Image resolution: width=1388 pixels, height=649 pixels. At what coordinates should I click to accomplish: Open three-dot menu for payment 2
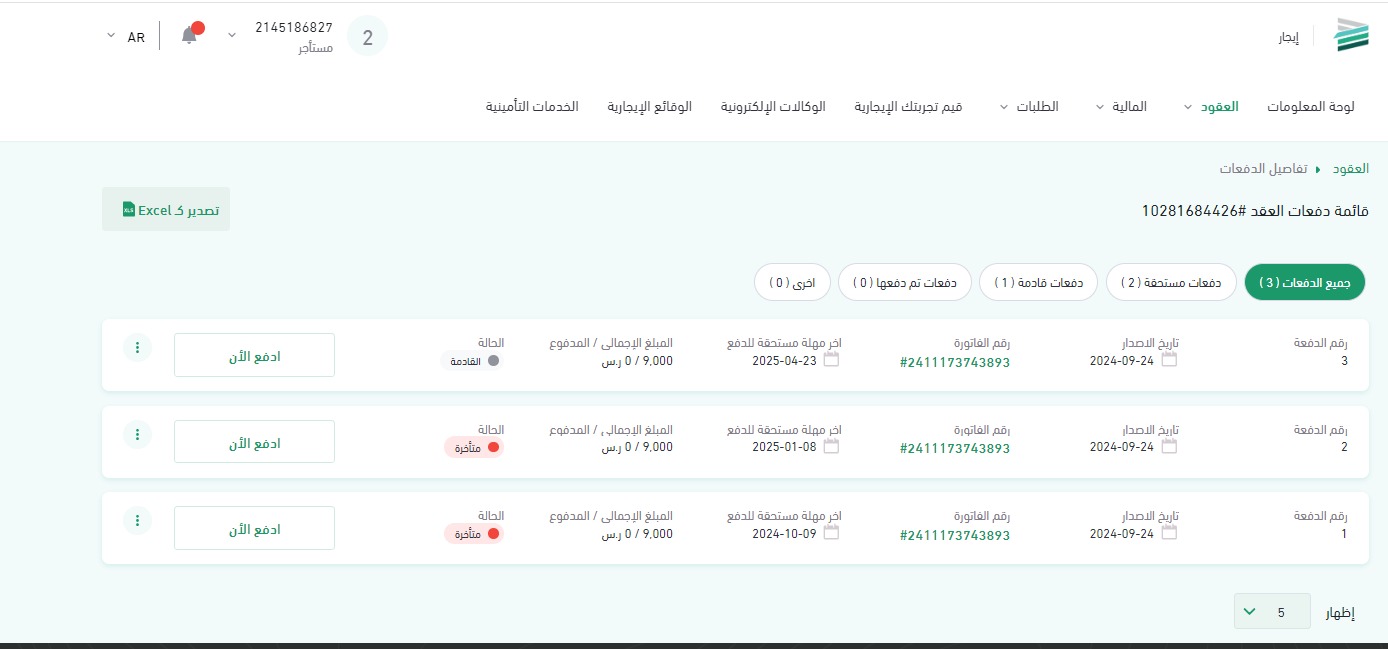137,434
